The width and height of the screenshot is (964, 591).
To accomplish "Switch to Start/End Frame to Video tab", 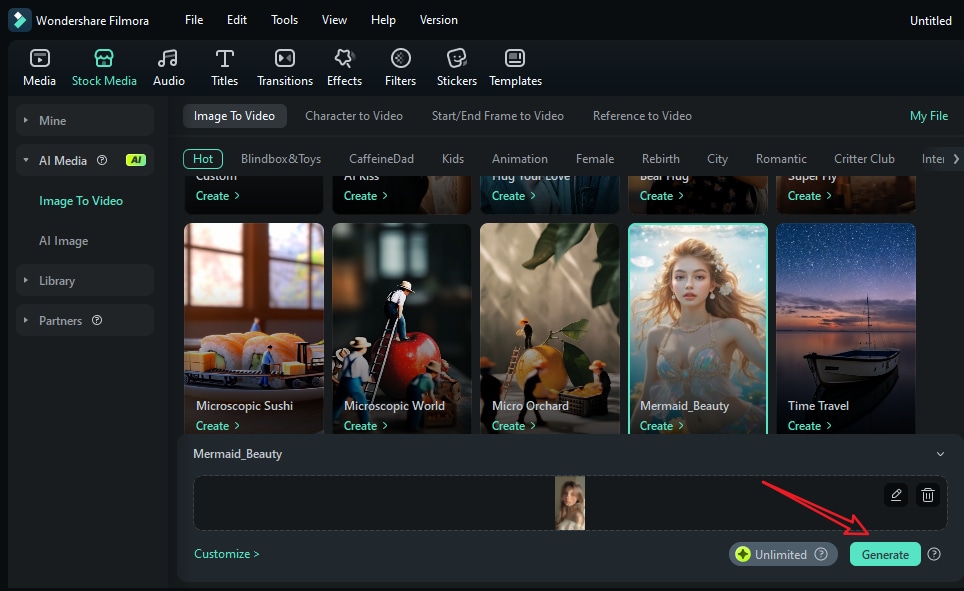I will (x=497, y=116).
